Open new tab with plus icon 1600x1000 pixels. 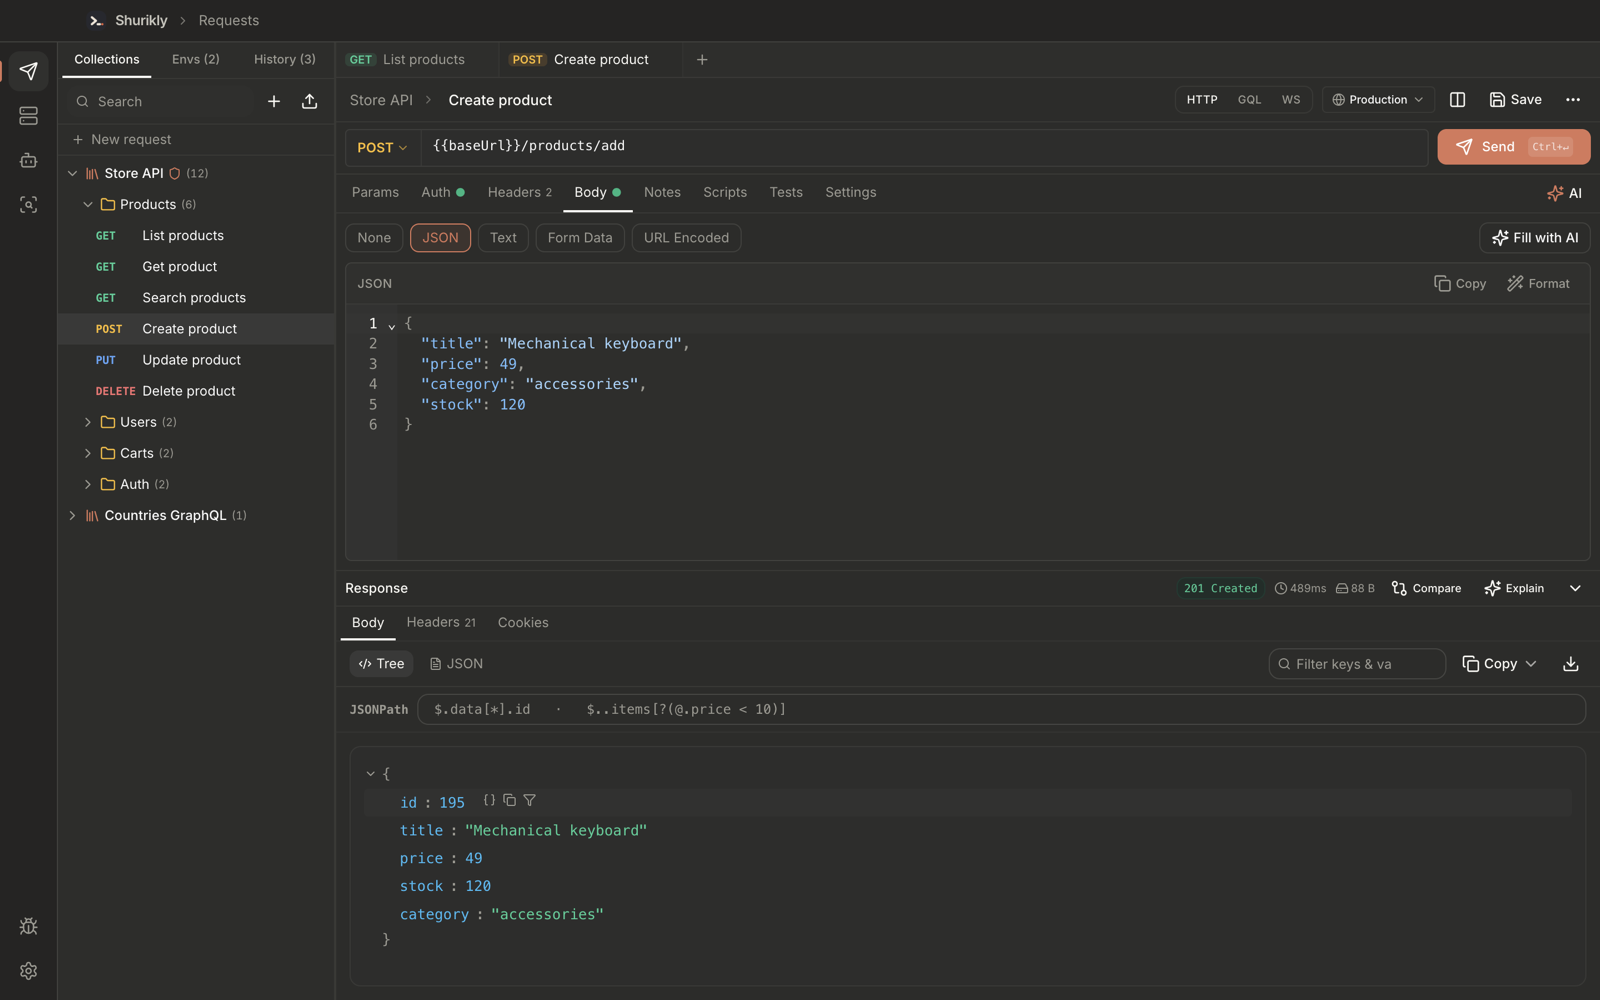(702, 60)
